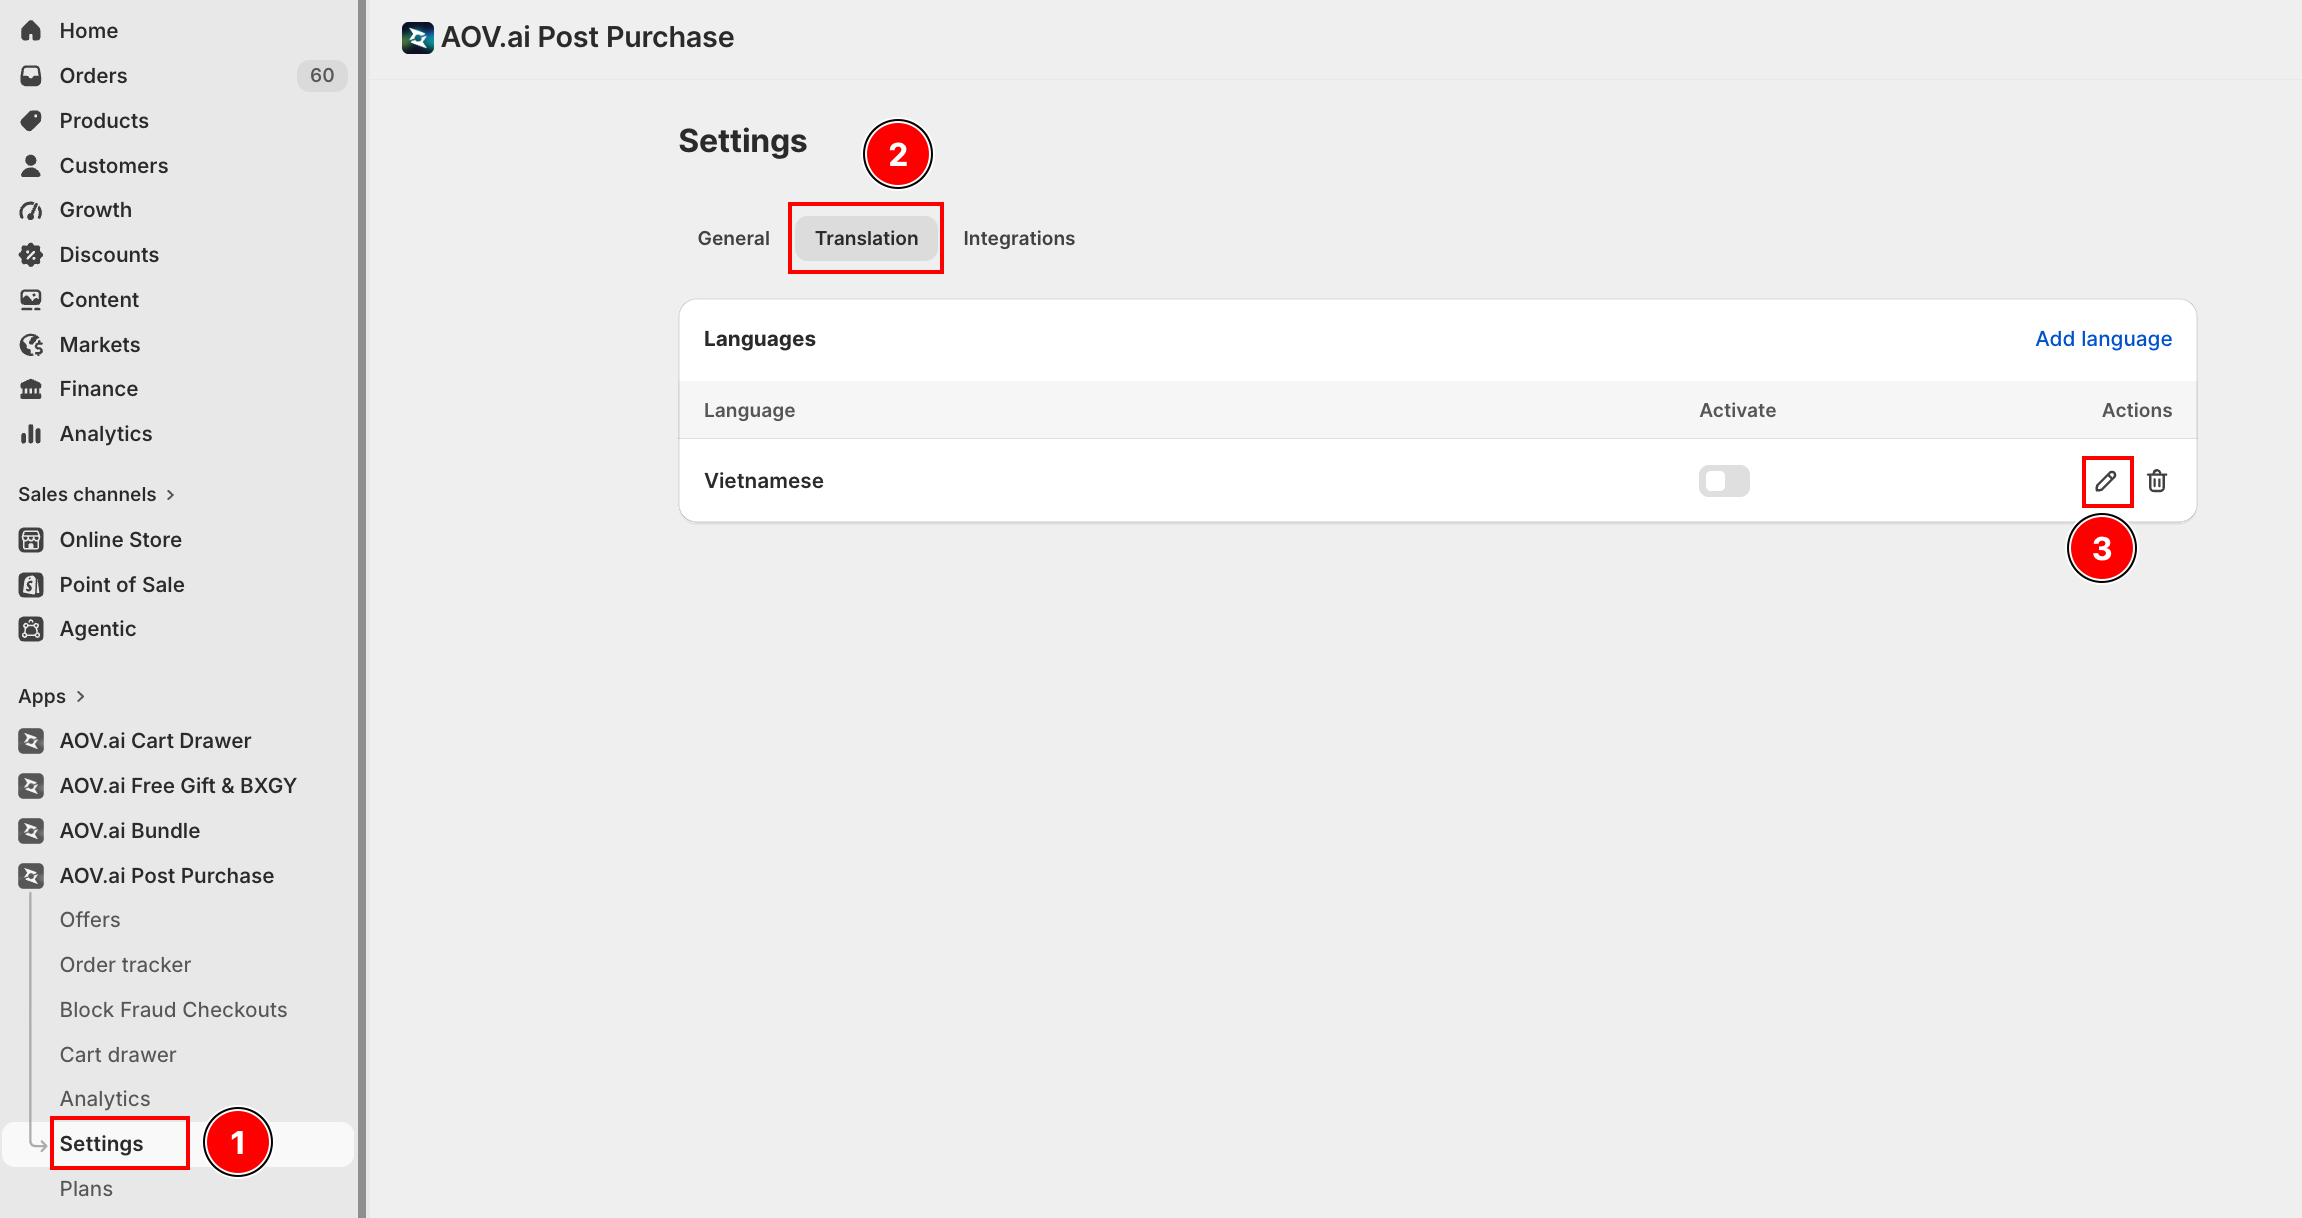The image size is (2302, 1218).
Task: Click the Orders count badge 60
Action: [322, 76]
